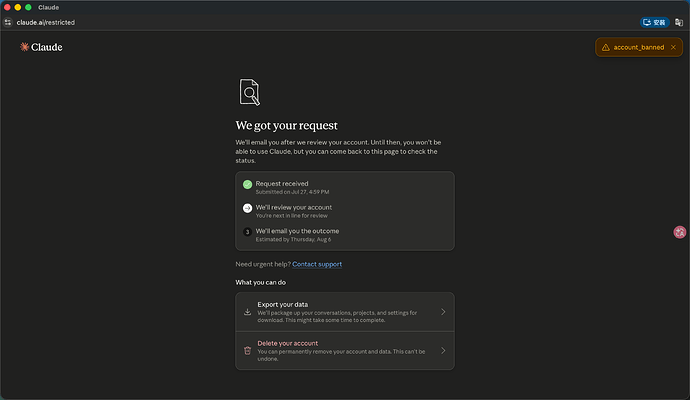The width and height of the screenshot is (690, 400).
Task: Open the translate page icon in the address bar
Action: coord(679,22)
